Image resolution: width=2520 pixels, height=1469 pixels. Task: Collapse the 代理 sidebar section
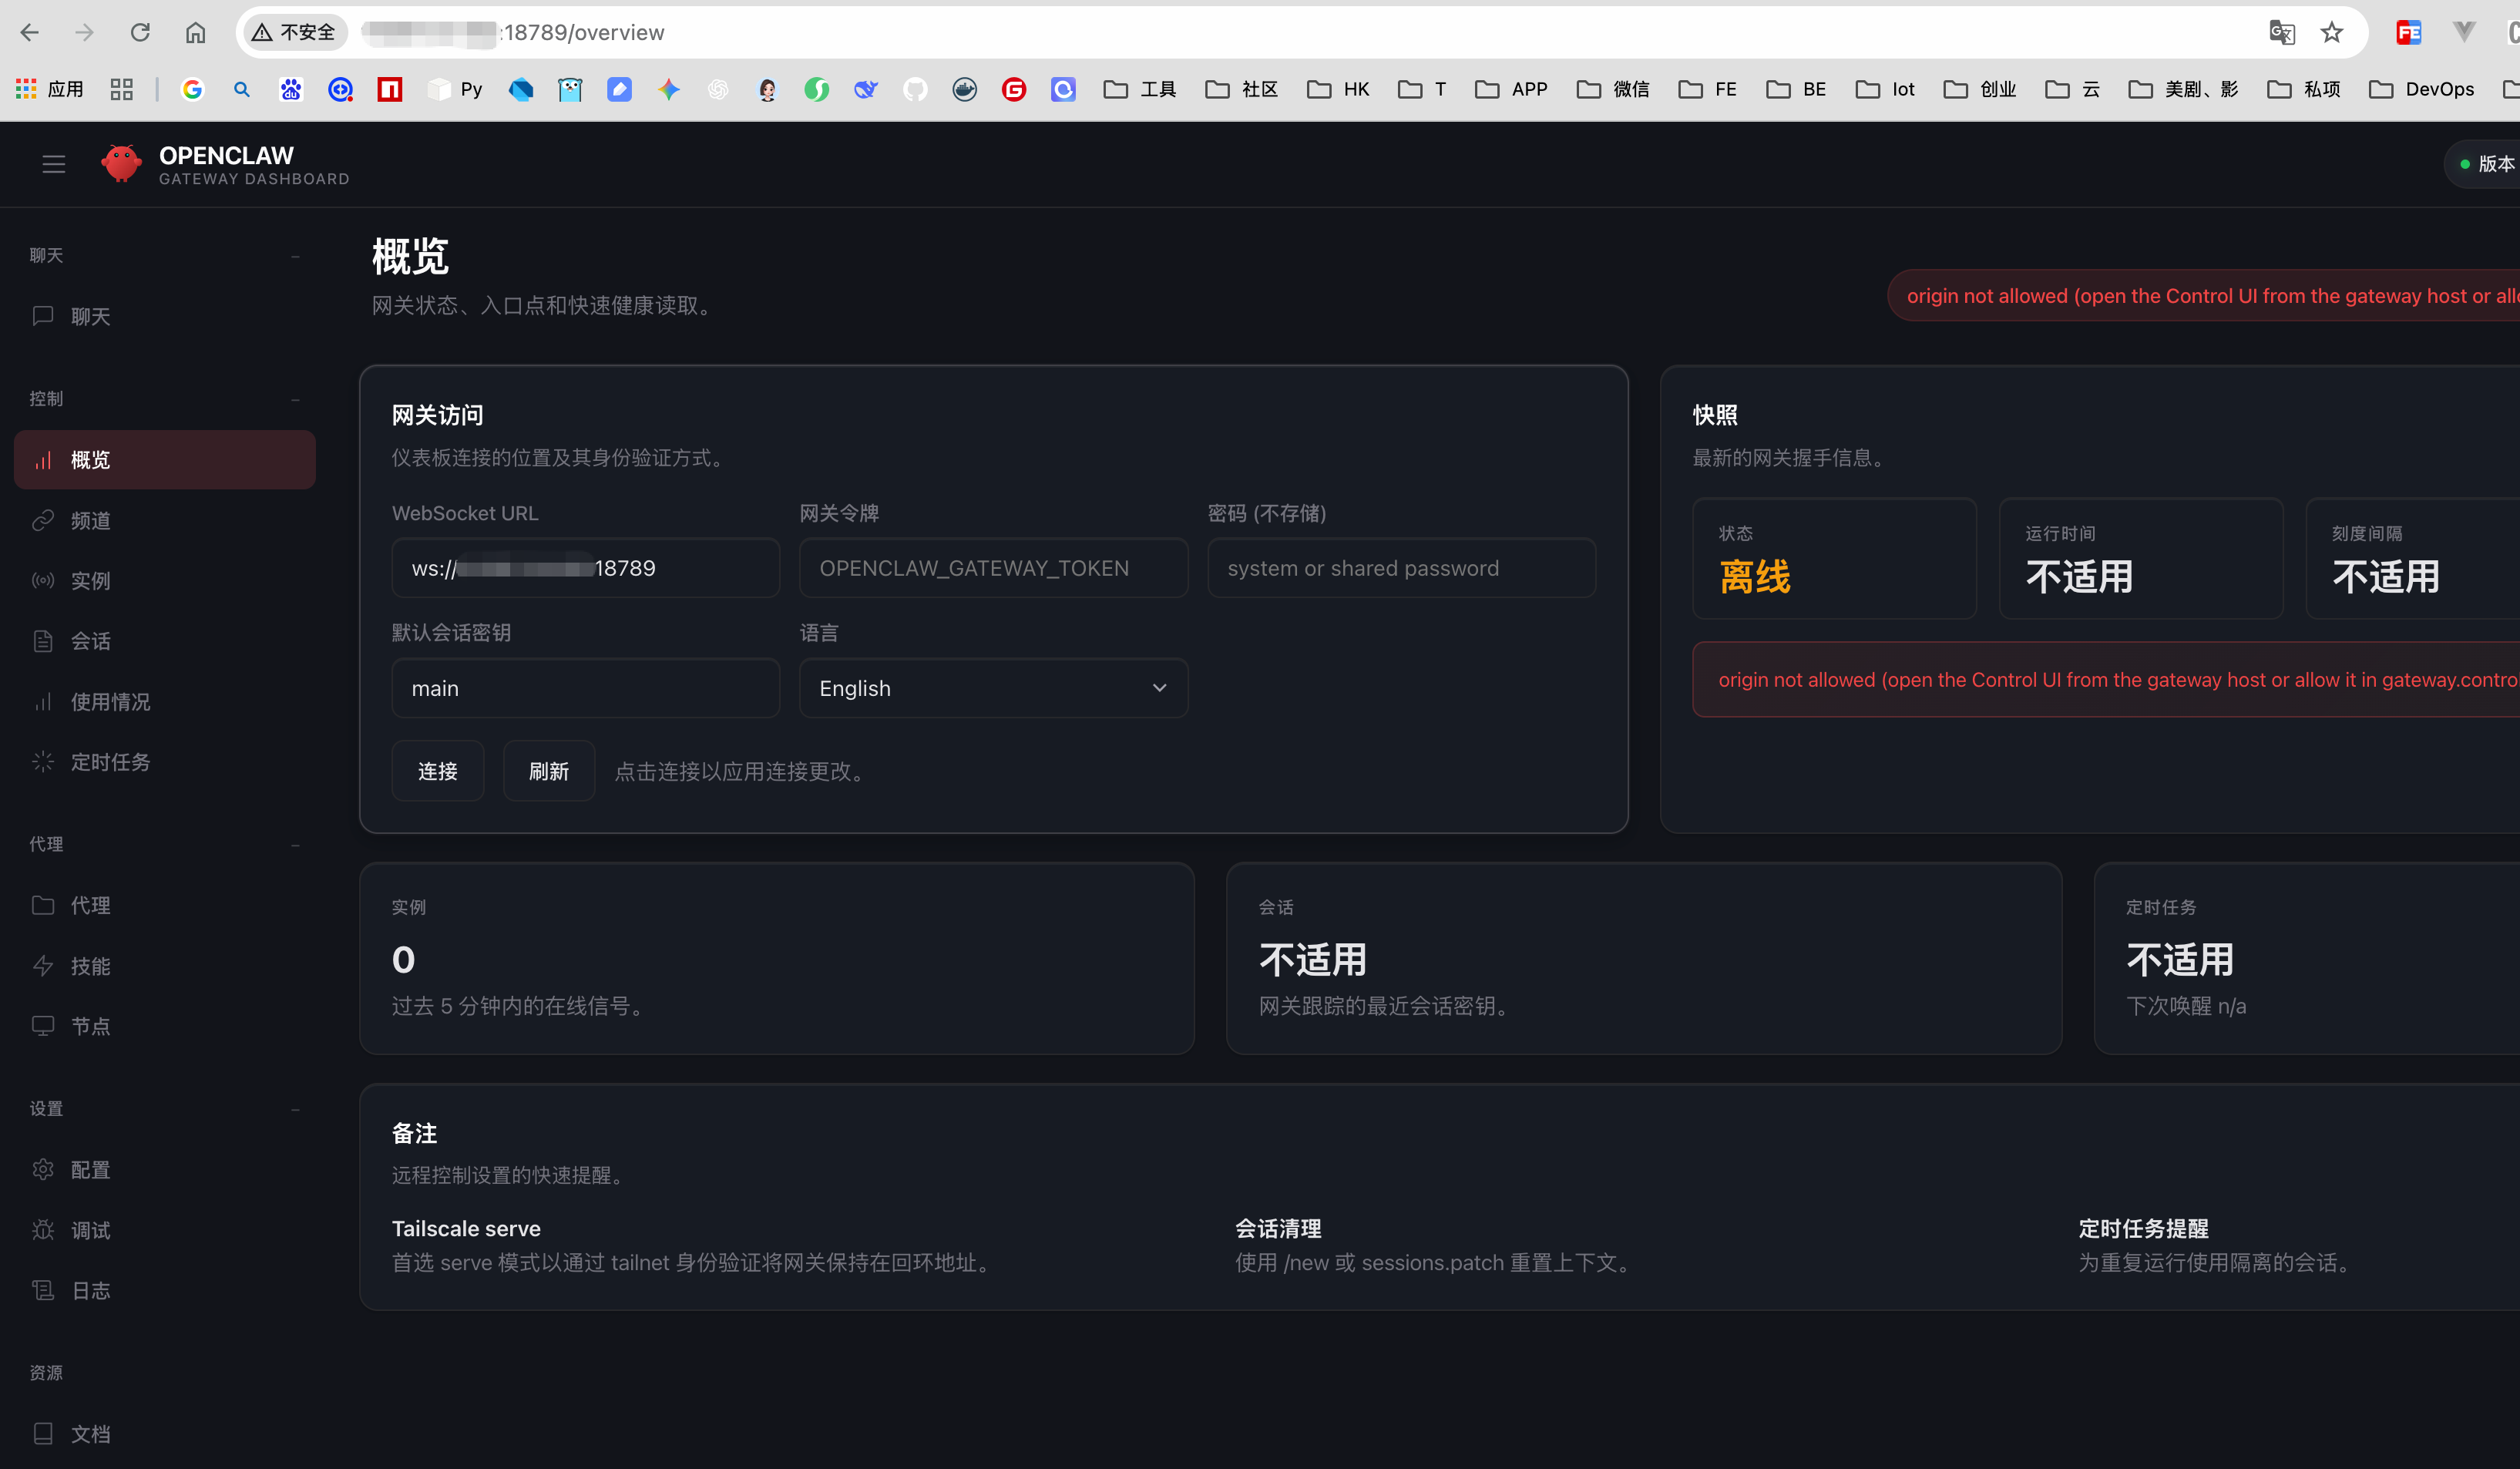pyautogui.click(x=295, y=845)
